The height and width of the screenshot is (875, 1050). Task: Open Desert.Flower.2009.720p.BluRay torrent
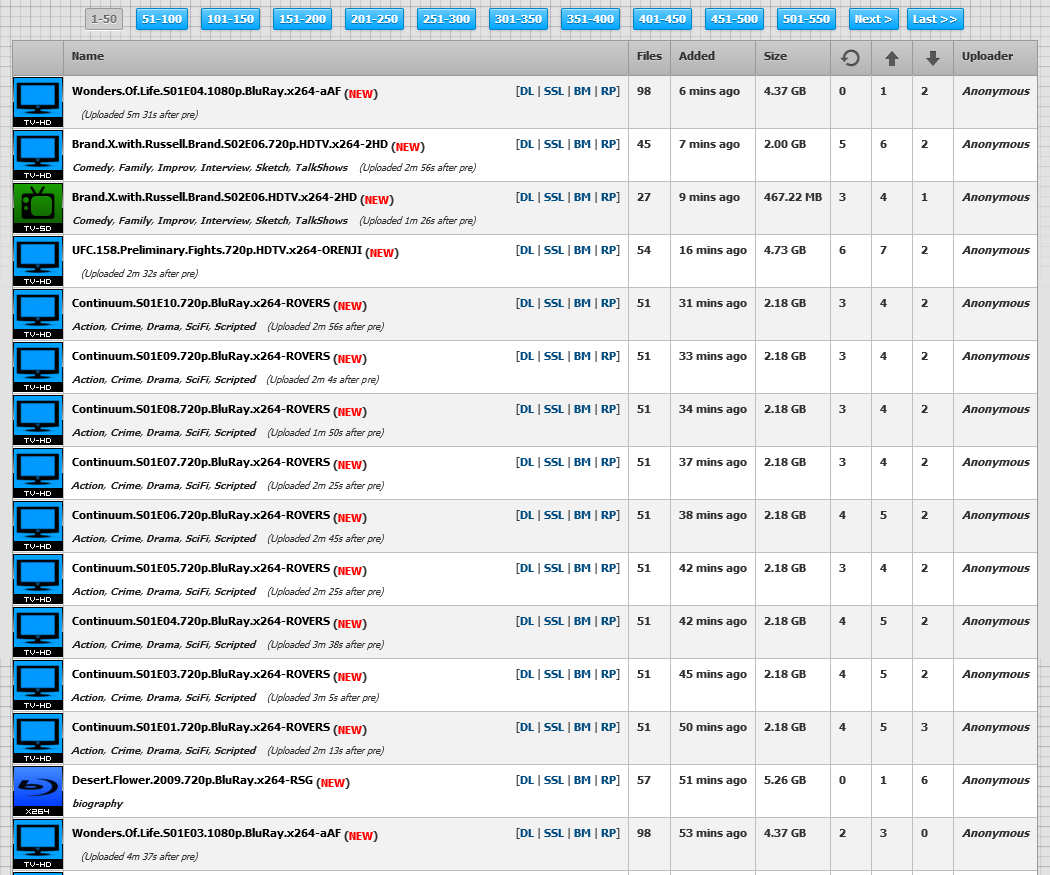(192, 780)
